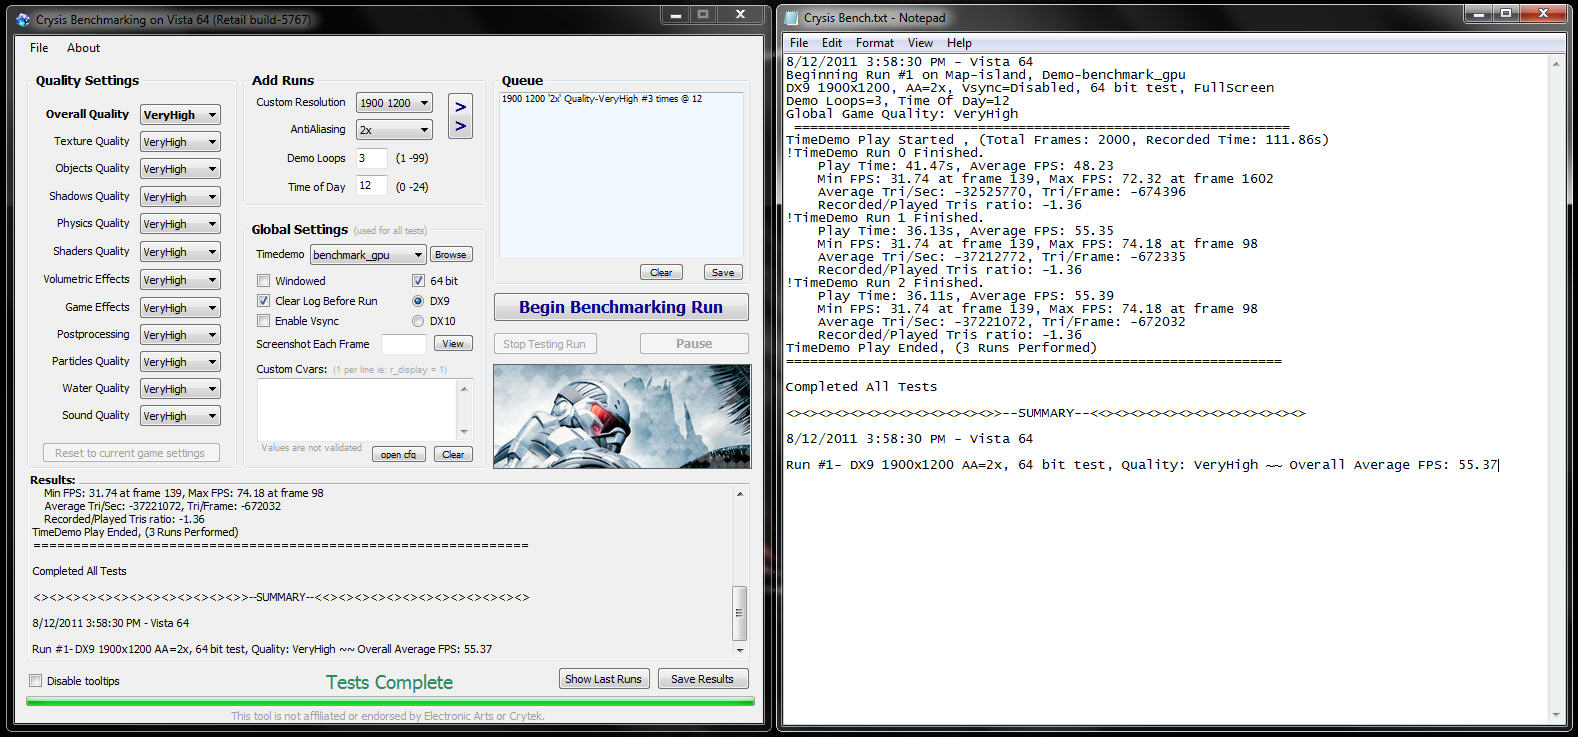This screenshot has height=737, width=1578.
Task: Click the open cfg button
Action: (399, 454)
